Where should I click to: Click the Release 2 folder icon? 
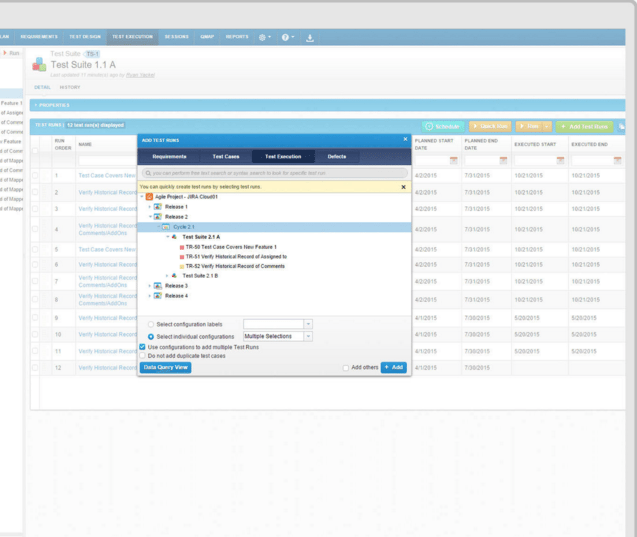158,217
